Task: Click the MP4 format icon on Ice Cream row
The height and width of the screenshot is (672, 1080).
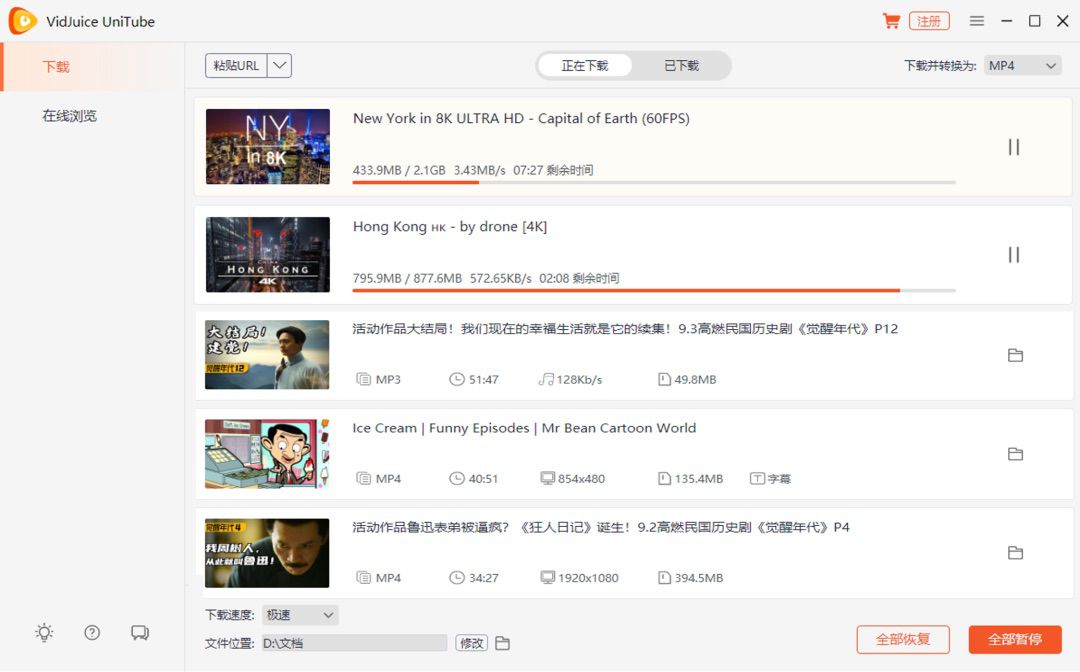Action: pos(363,479)
